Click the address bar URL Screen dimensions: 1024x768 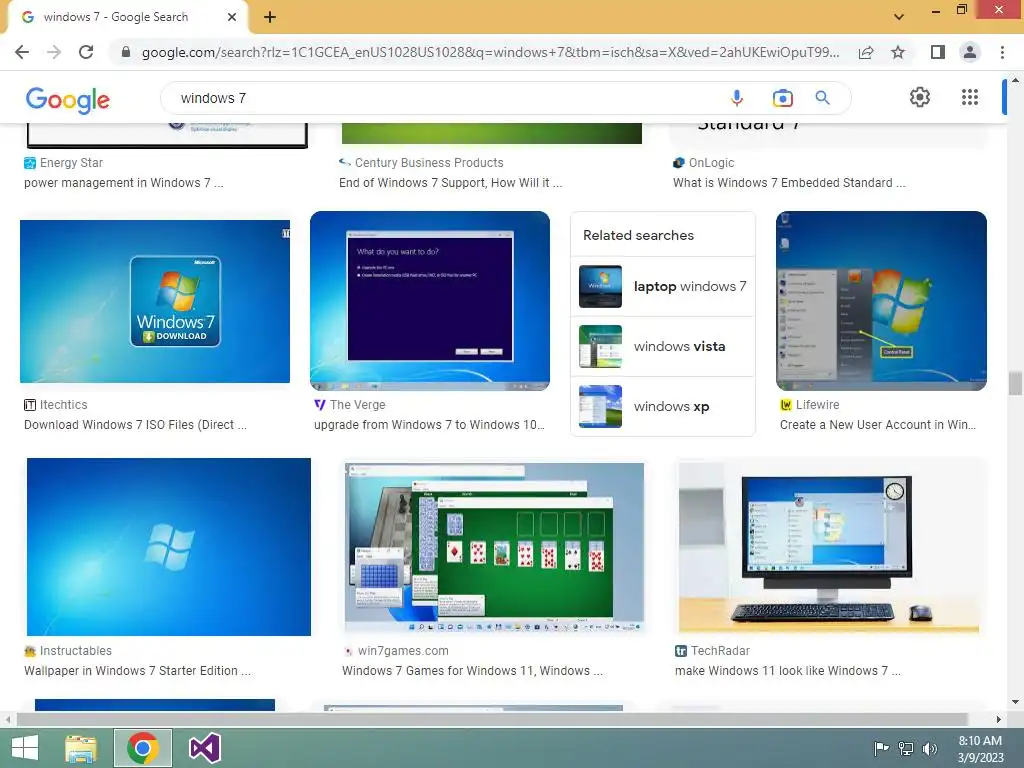[490, 52]
